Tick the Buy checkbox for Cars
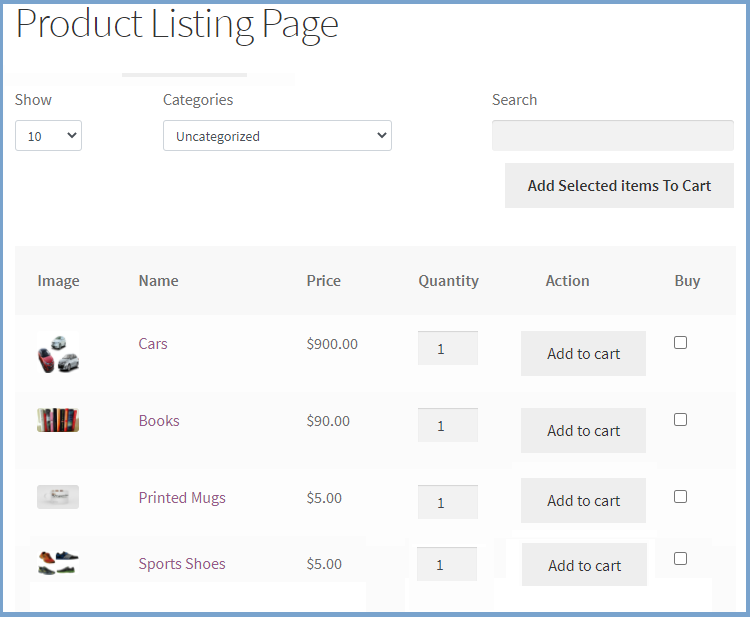Image resolution: width=750 pixels, height=617 pixels. (x=680, y=342)
